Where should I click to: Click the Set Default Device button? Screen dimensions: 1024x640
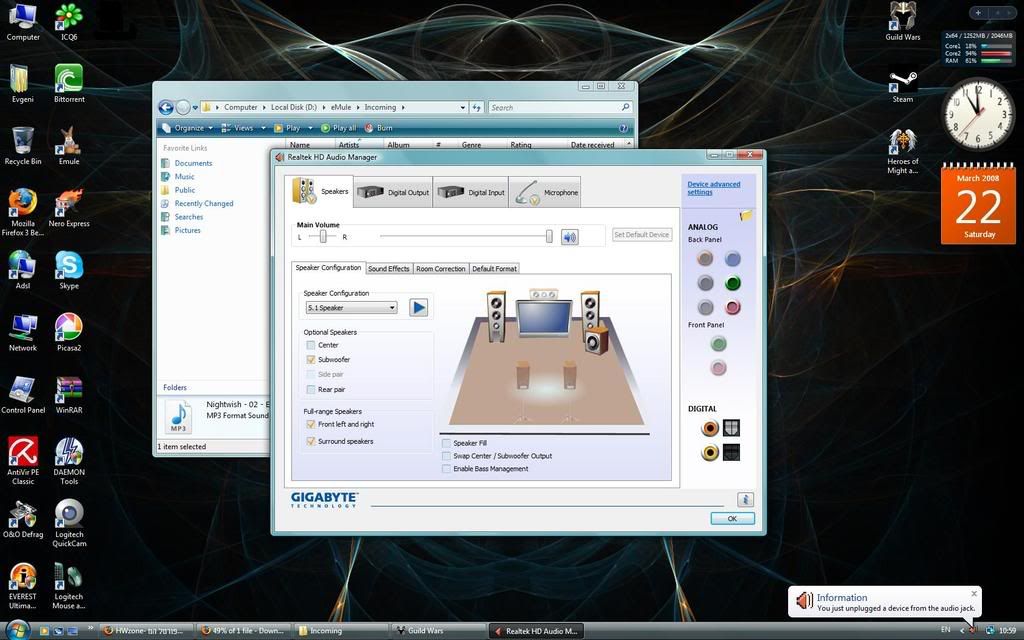coord(641,234)
